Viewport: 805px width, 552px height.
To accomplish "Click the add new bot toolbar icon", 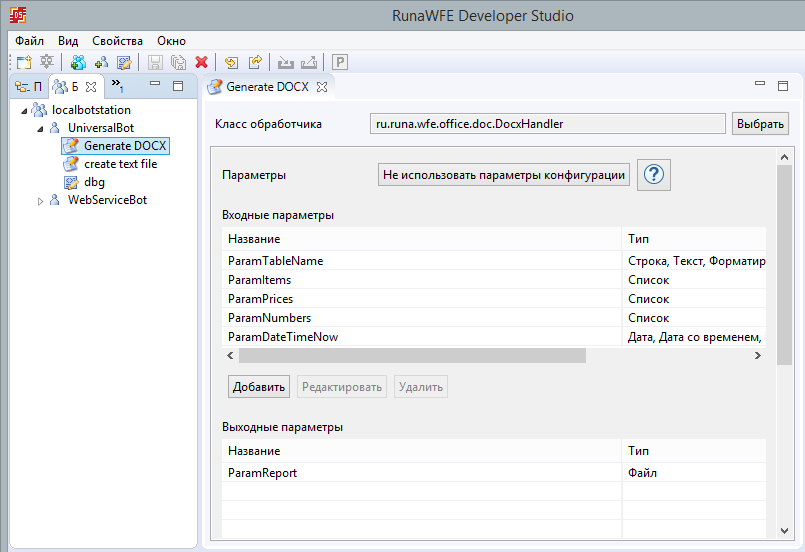I will 101,62.
